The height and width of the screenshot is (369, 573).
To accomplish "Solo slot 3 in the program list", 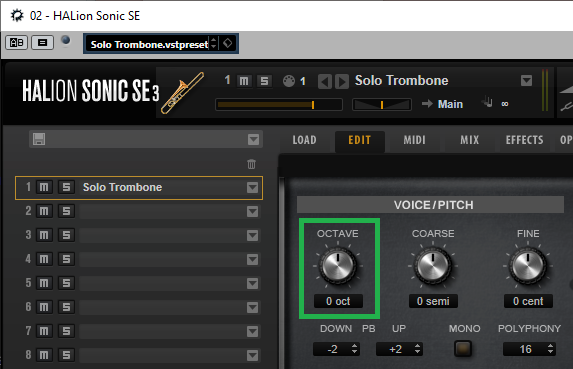I will 66,235.
